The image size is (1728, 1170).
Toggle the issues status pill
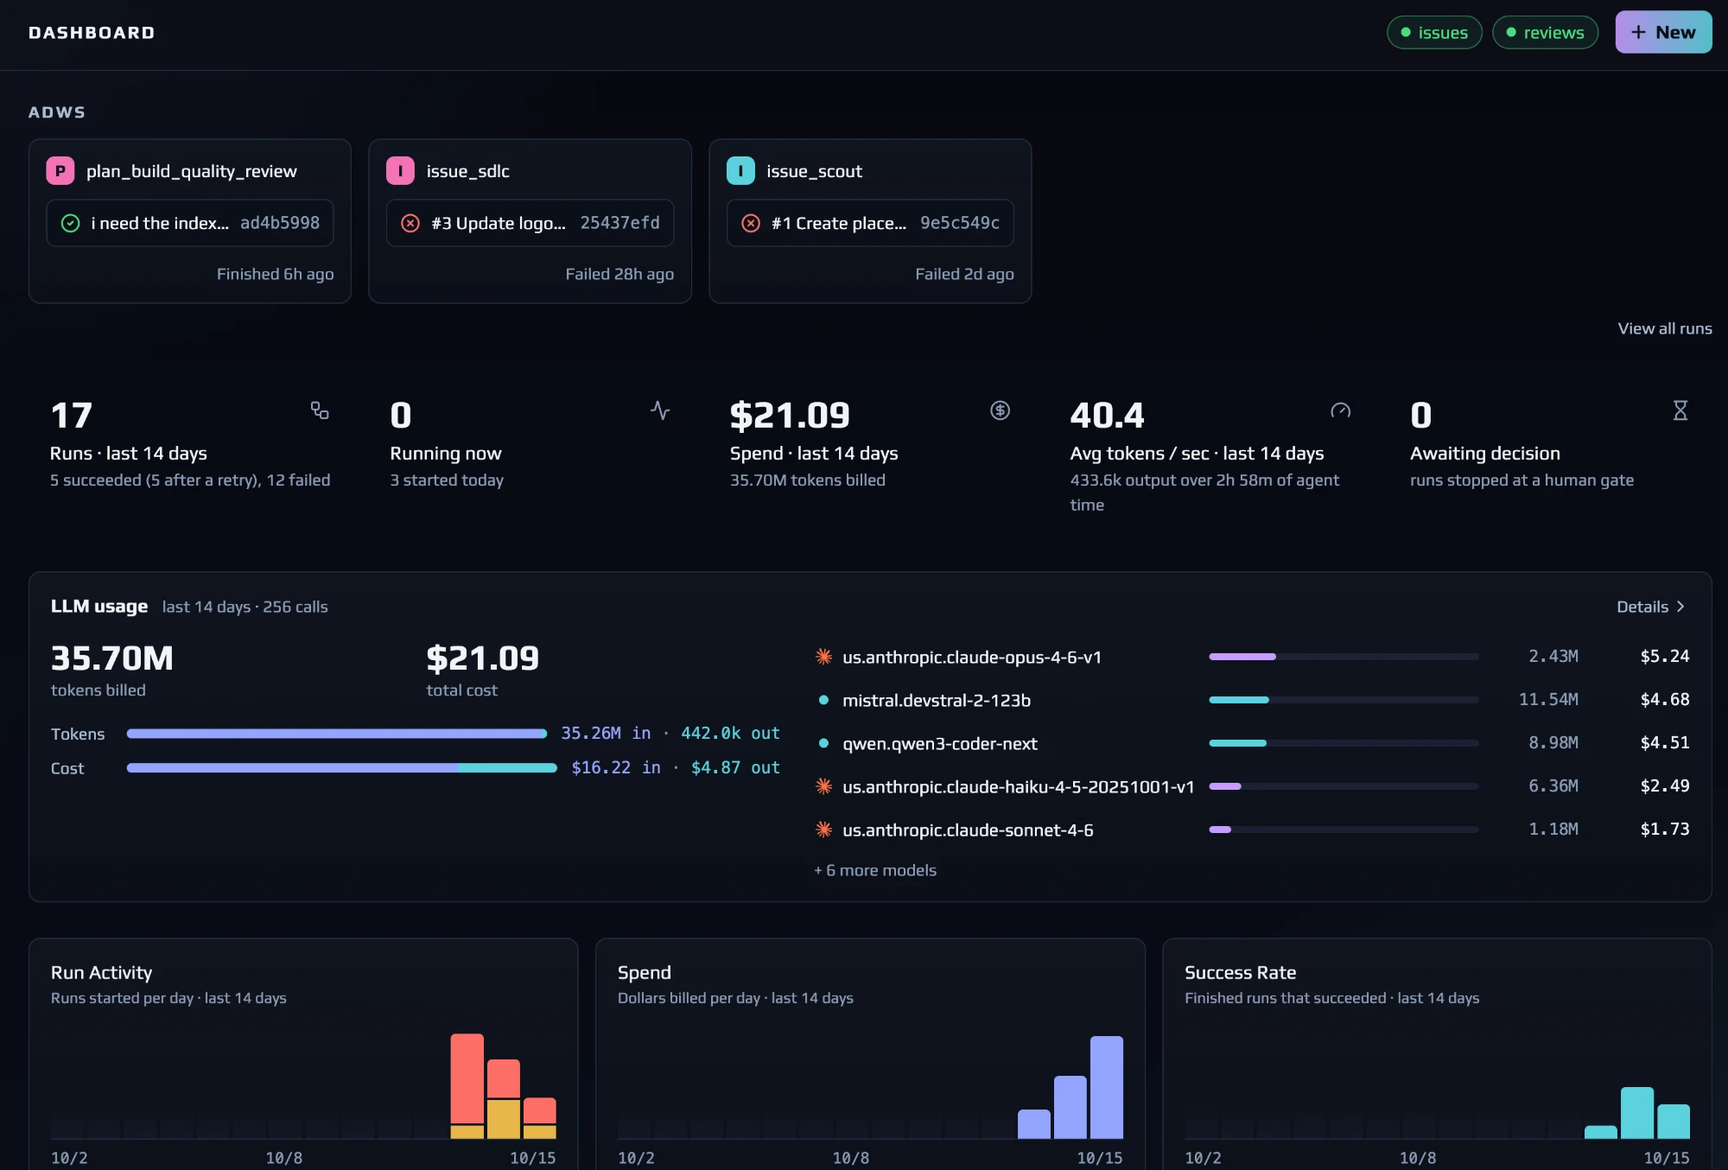point(1434,32)
